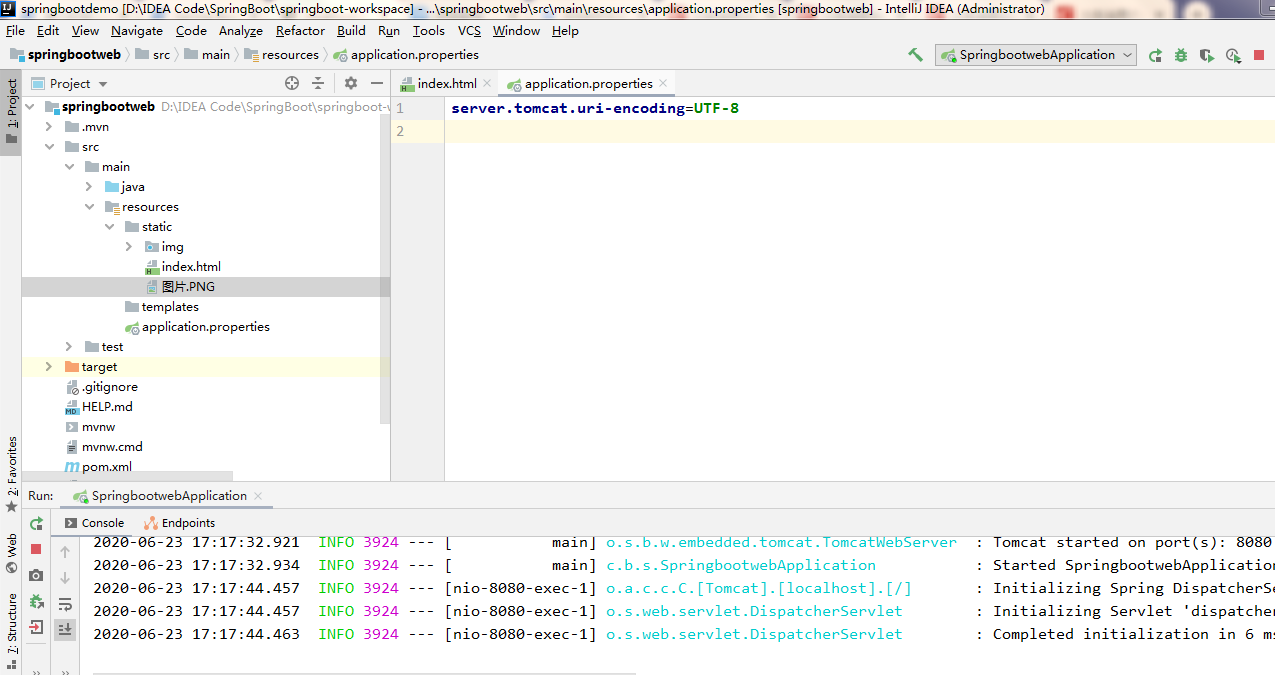Open Project panel settings gear
The width and height of the screenshot is (1275, 675).
pyautogui.click(x=351, y=83)
